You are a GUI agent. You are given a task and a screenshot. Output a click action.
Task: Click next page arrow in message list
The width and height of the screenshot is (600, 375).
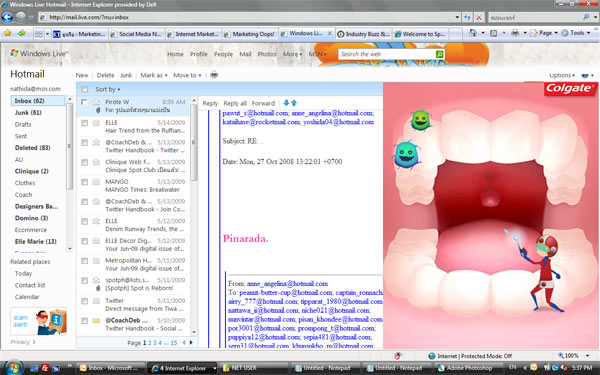tap(191, 343)
